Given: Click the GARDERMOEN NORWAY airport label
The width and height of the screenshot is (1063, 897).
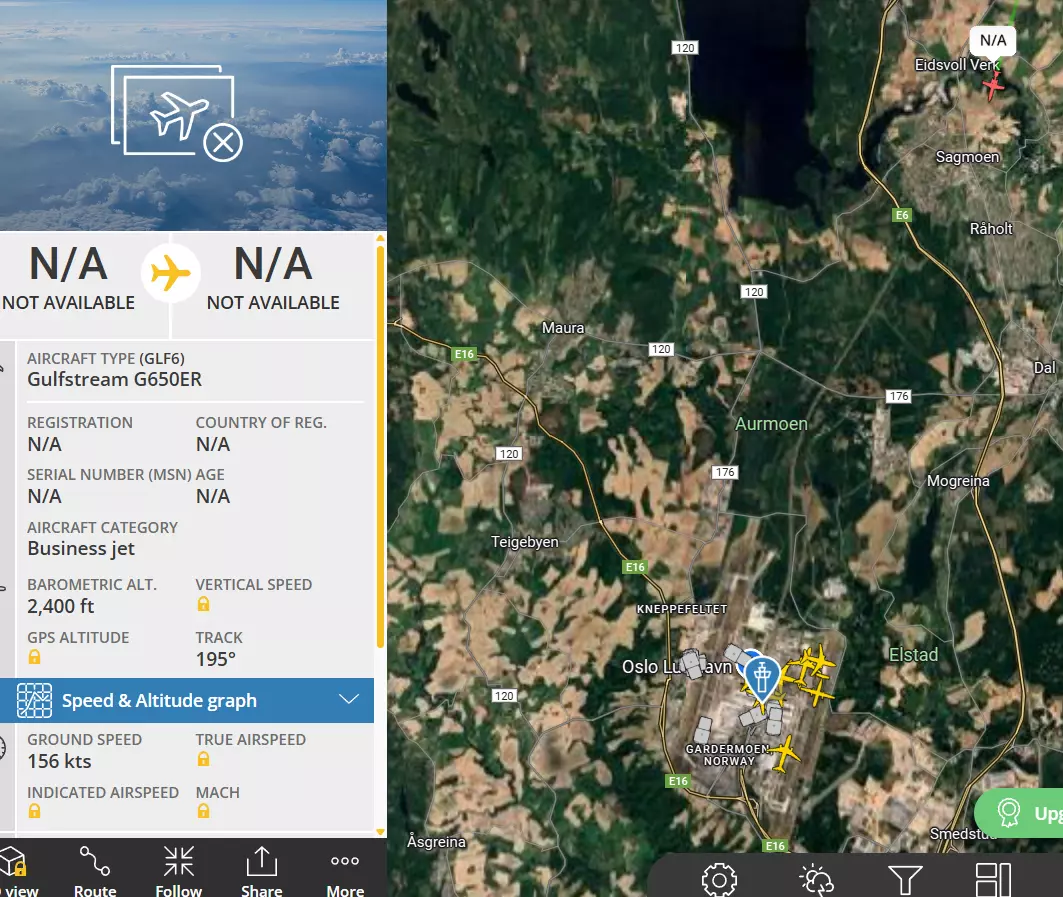Looking at the screenshot, I should point(727,755).
